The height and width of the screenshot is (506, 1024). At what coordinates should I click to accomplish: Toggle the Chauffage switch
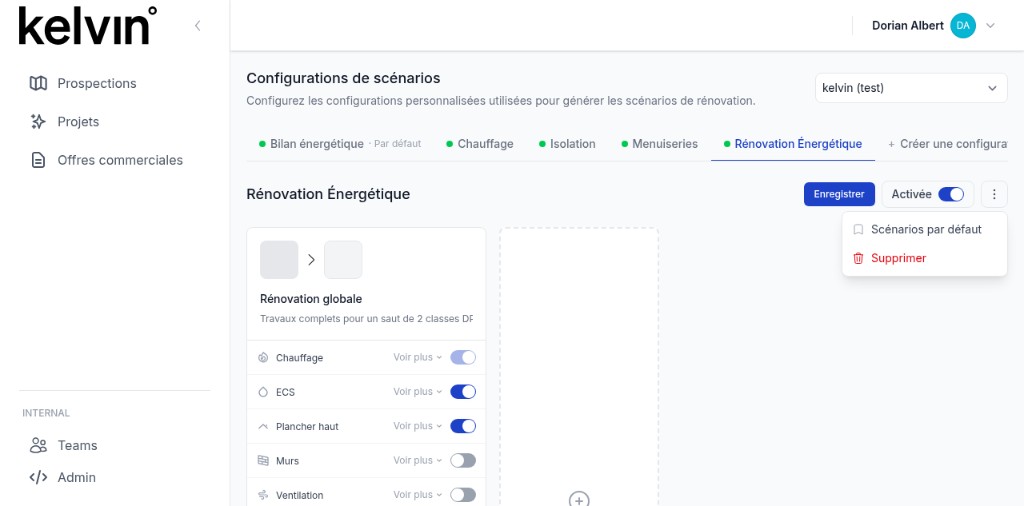[x=463, y=357]
